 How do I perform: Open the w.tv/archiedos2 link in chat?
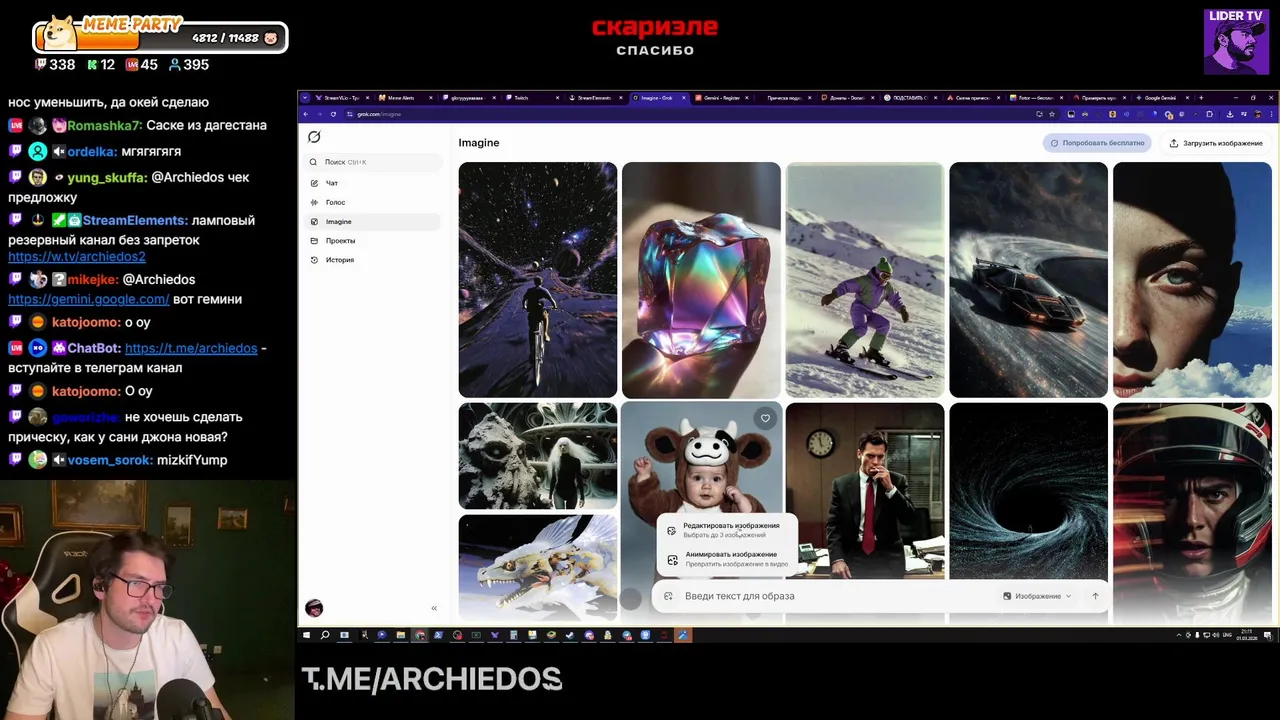coord(77,257)
